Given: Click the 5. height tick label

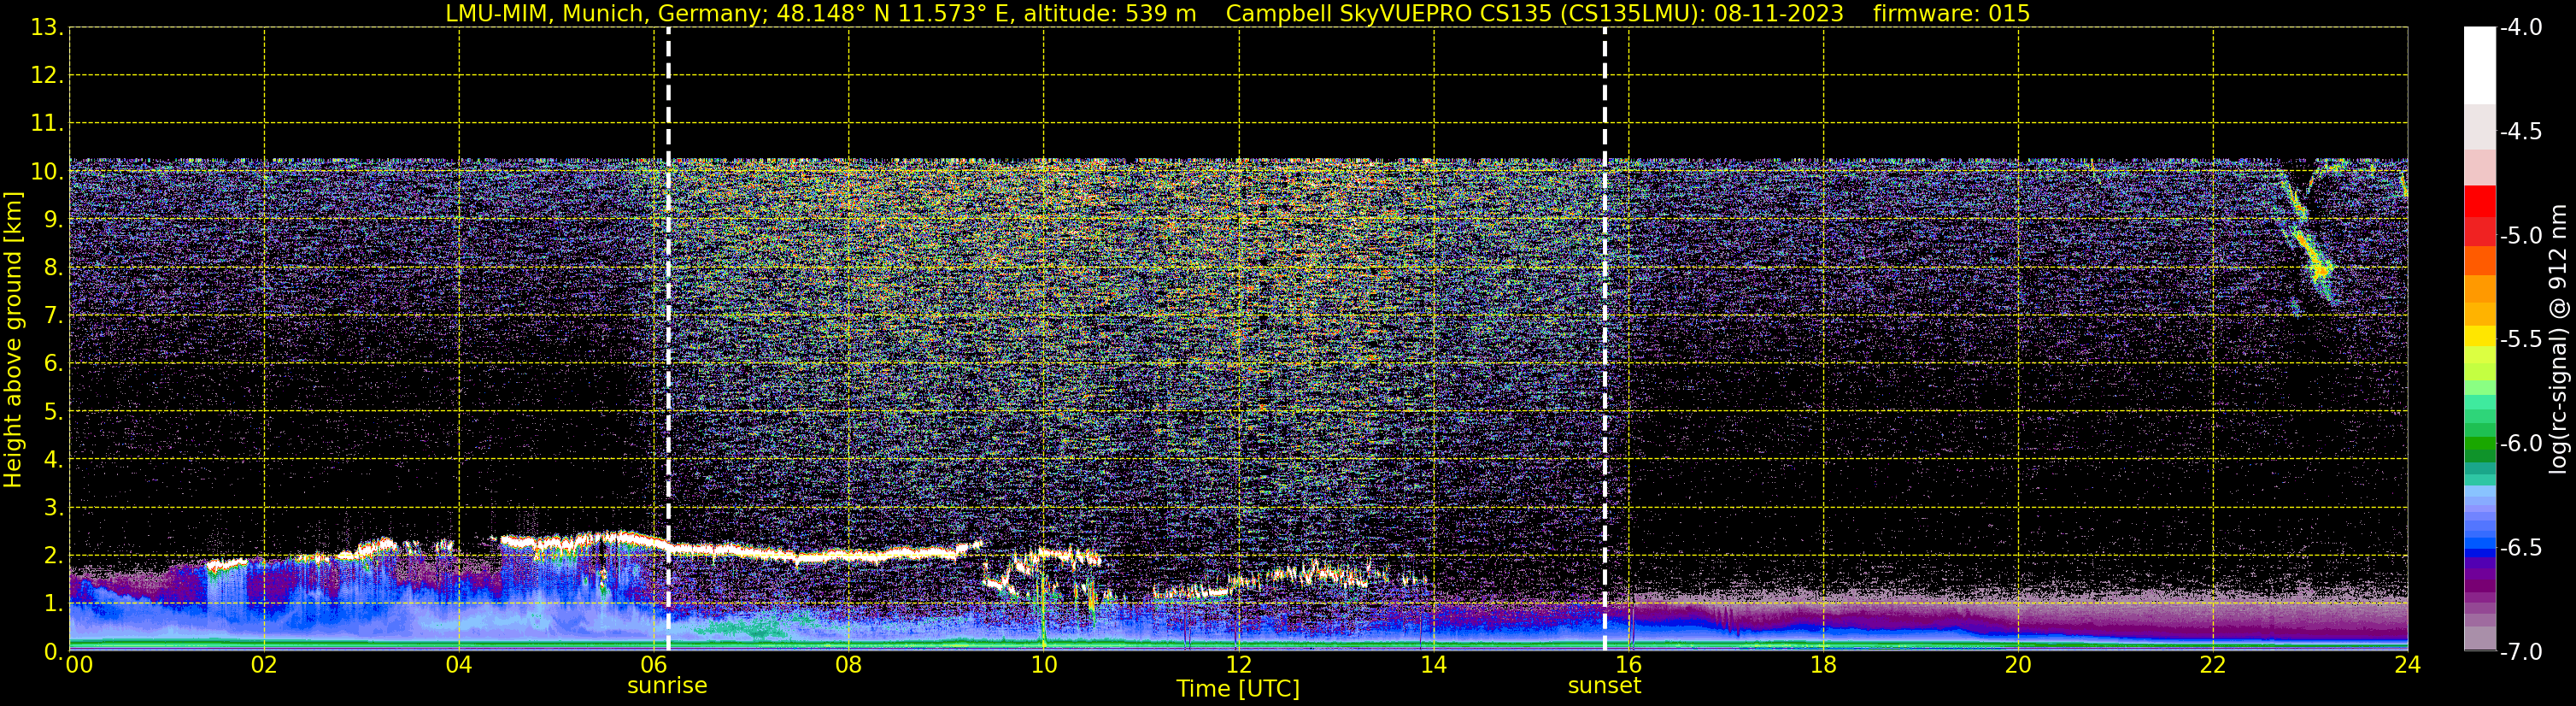Looking at the screenshot, I should 54,412.
